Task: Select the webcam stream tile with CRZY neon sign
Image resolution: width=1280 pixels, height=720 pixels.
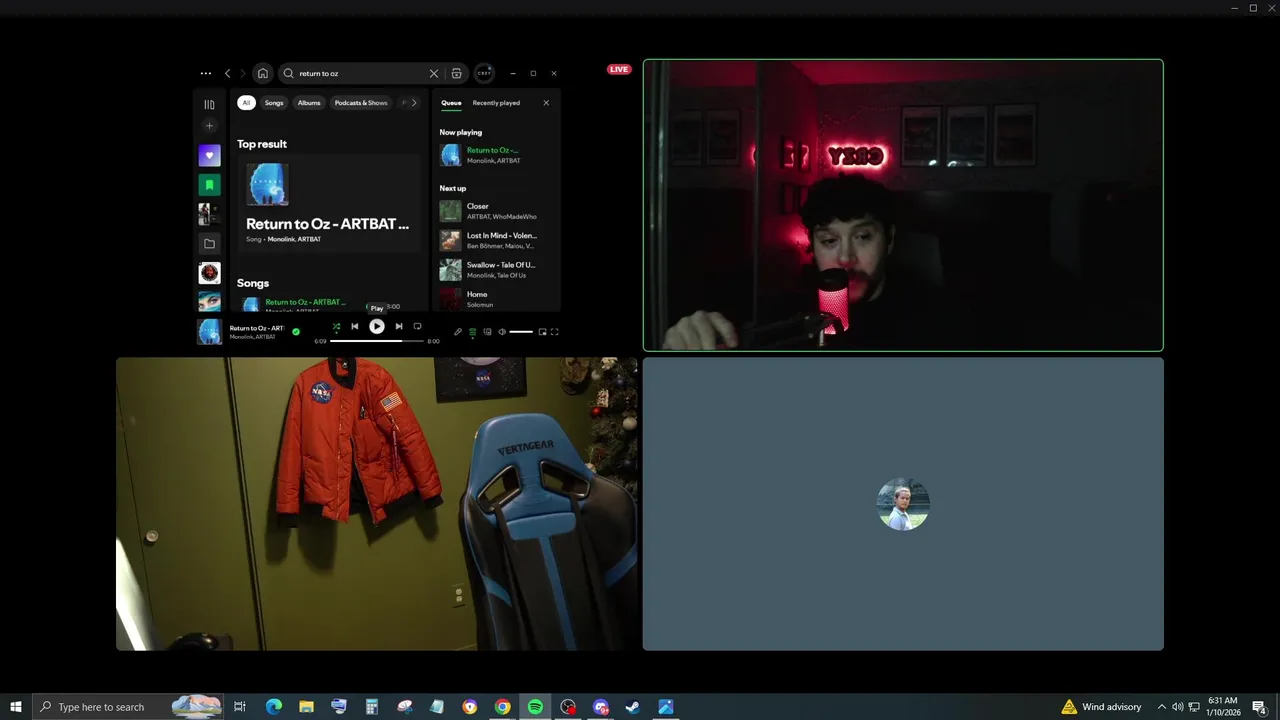Action: coord(903,205)
